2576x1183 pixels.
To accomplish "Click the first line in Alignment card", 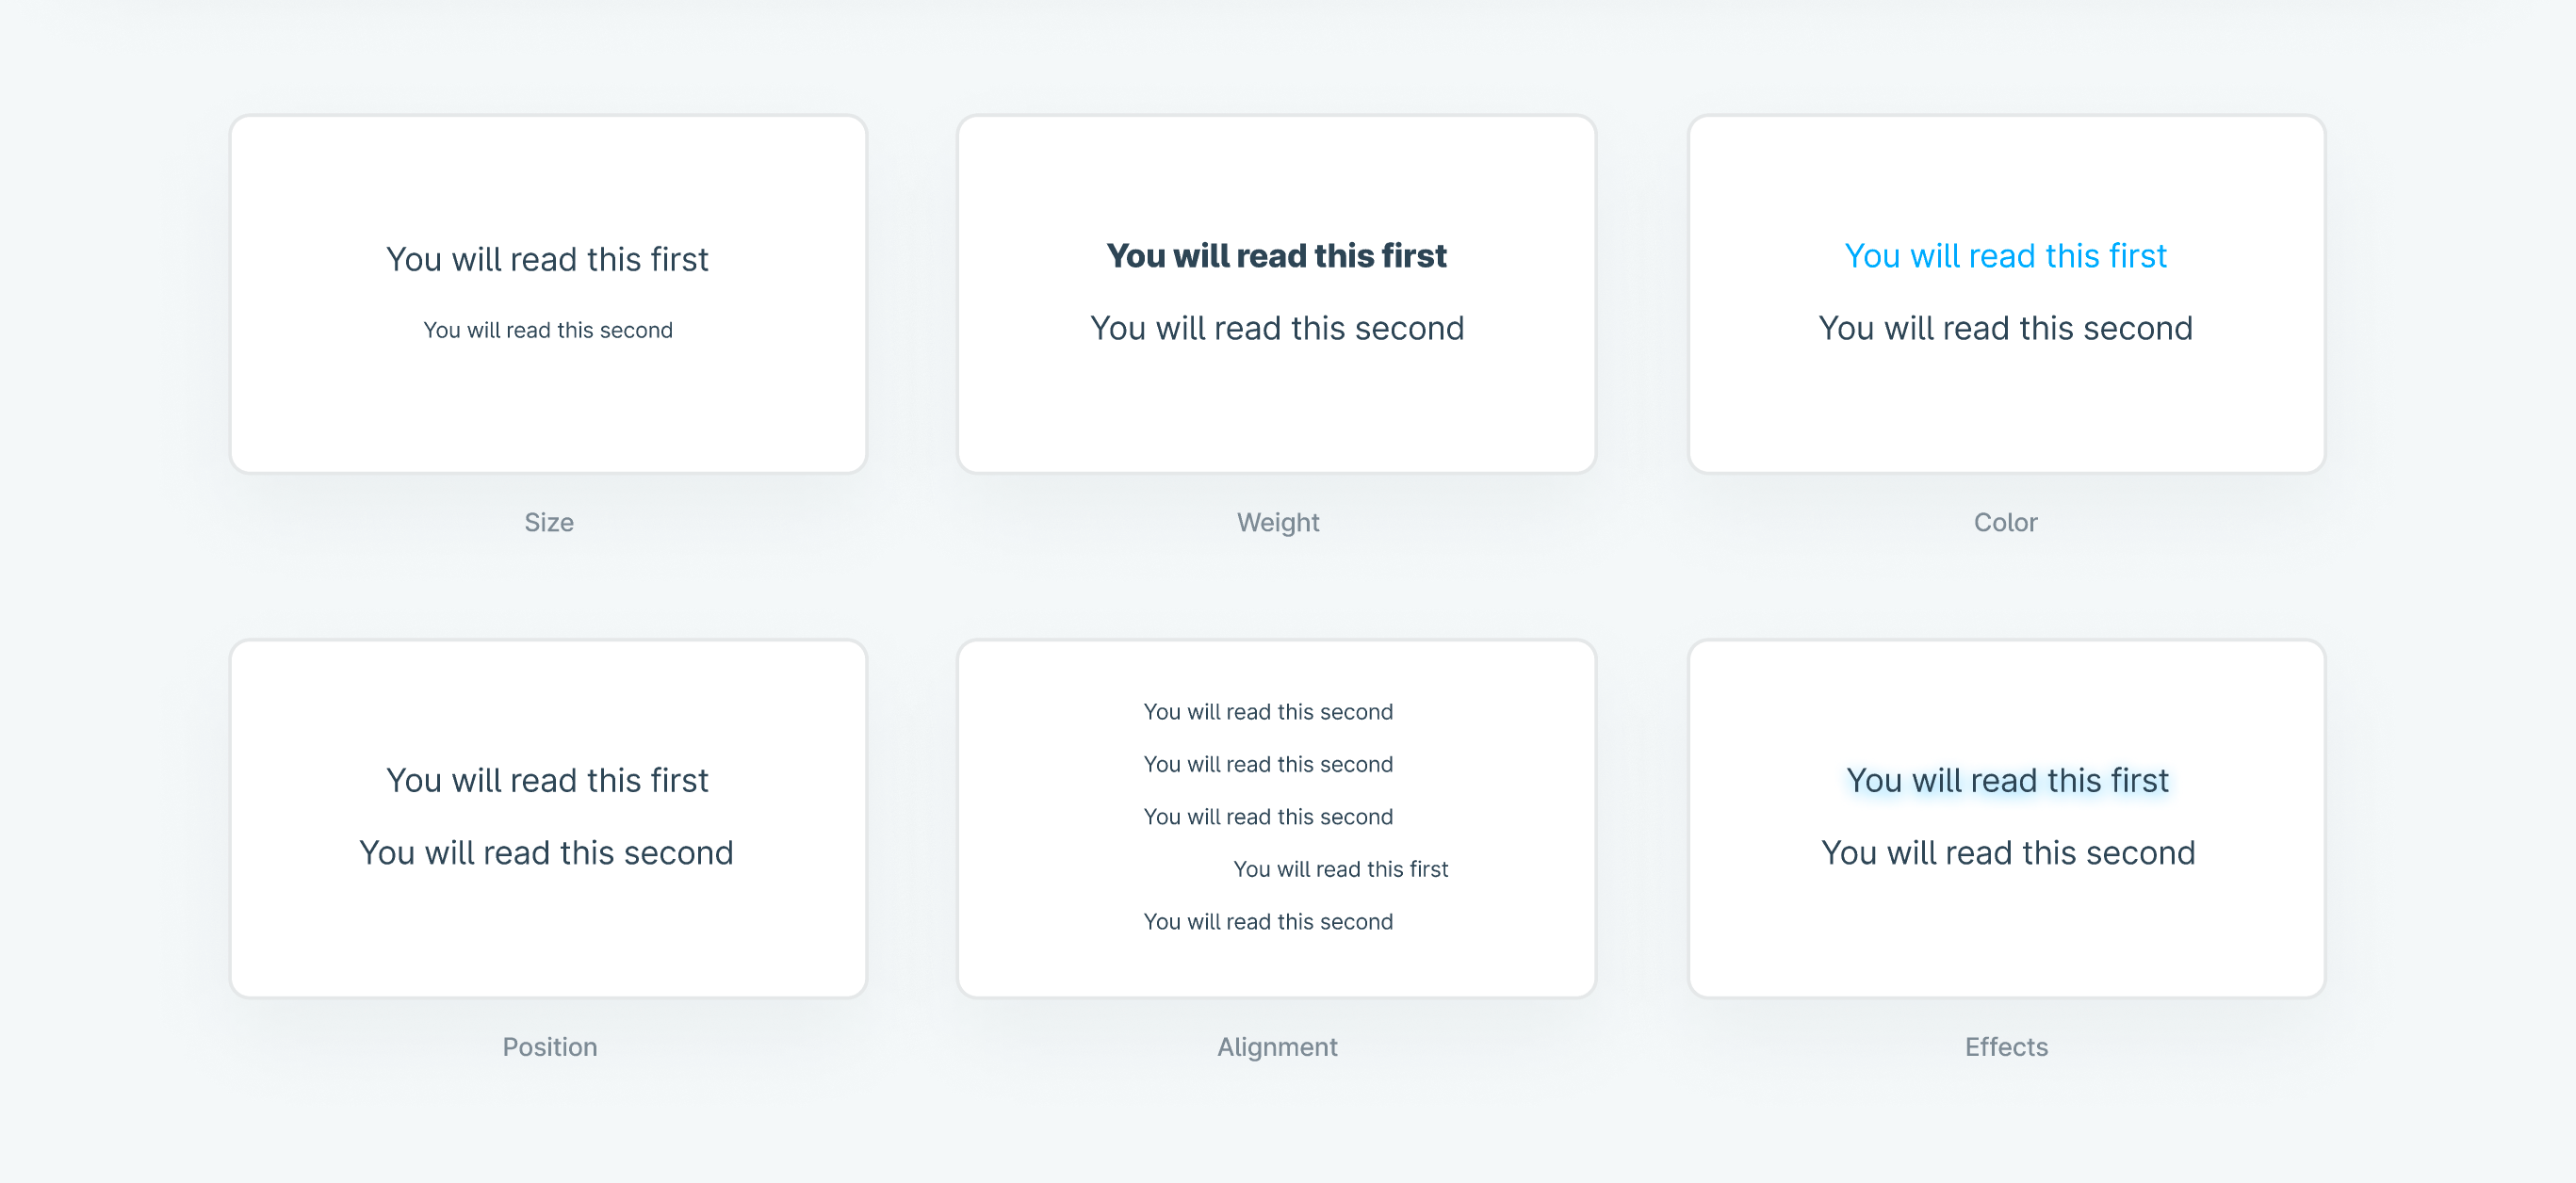I will [x=1268, y=712].
